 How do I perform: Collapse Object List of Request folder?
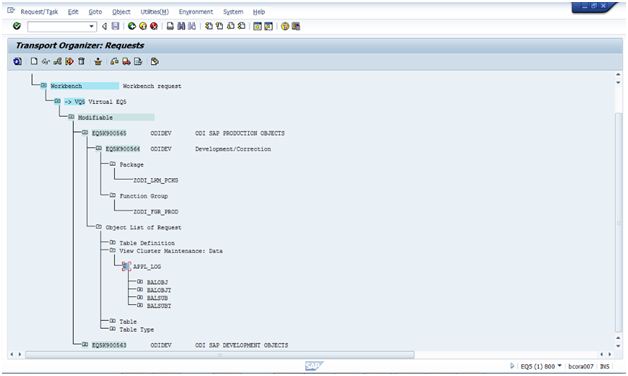tap(99, 227)
